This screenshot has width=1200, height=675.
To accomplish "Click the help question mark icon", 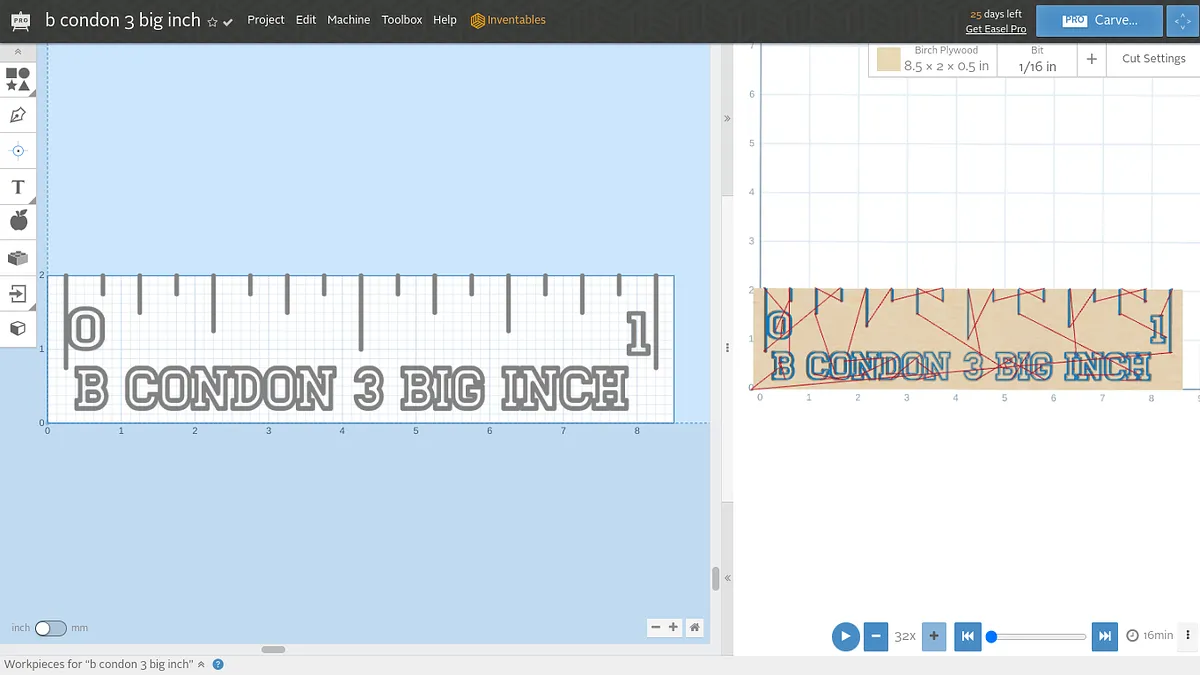I will coord(218,664).
